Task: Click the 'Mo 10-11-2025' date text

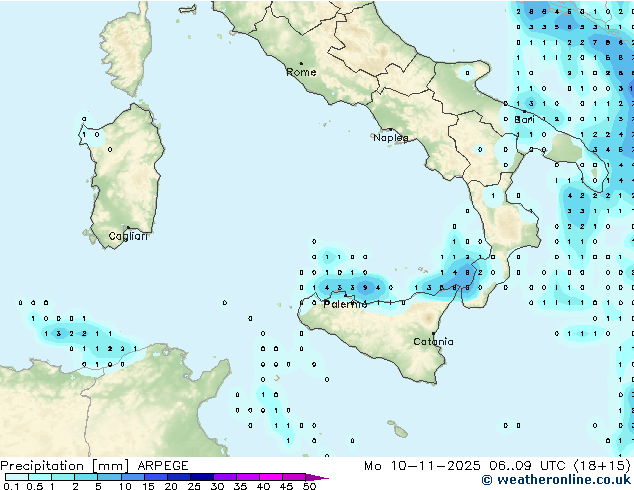Action: point(422,466)
